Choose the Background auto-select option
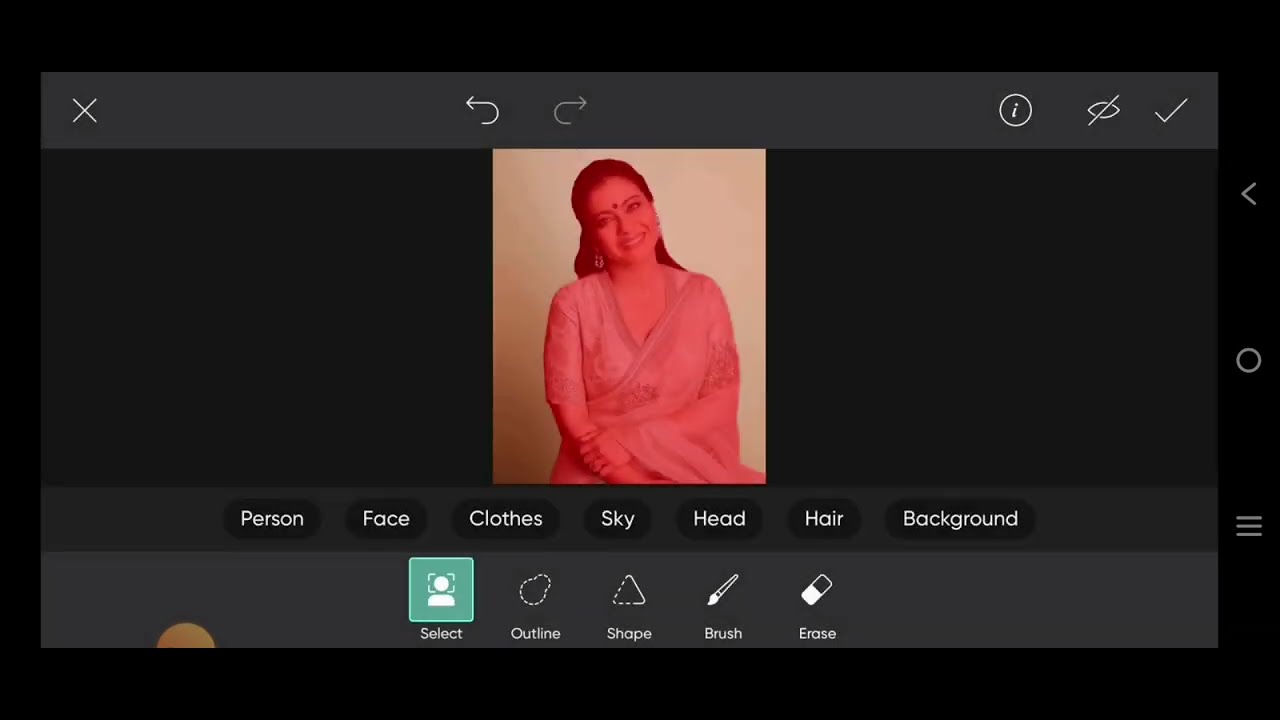This screenshot has width=1280, height=720. click(x=960, y=518)
